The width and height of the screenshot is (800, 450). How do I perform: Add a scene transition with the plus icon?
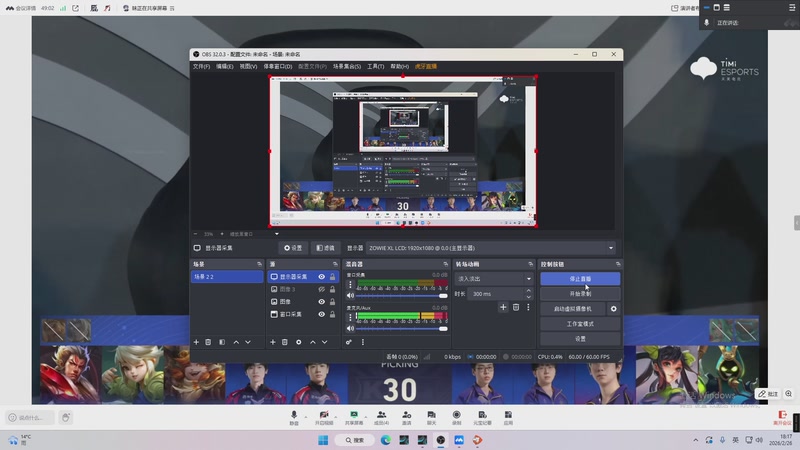click(x=503, y=307)
